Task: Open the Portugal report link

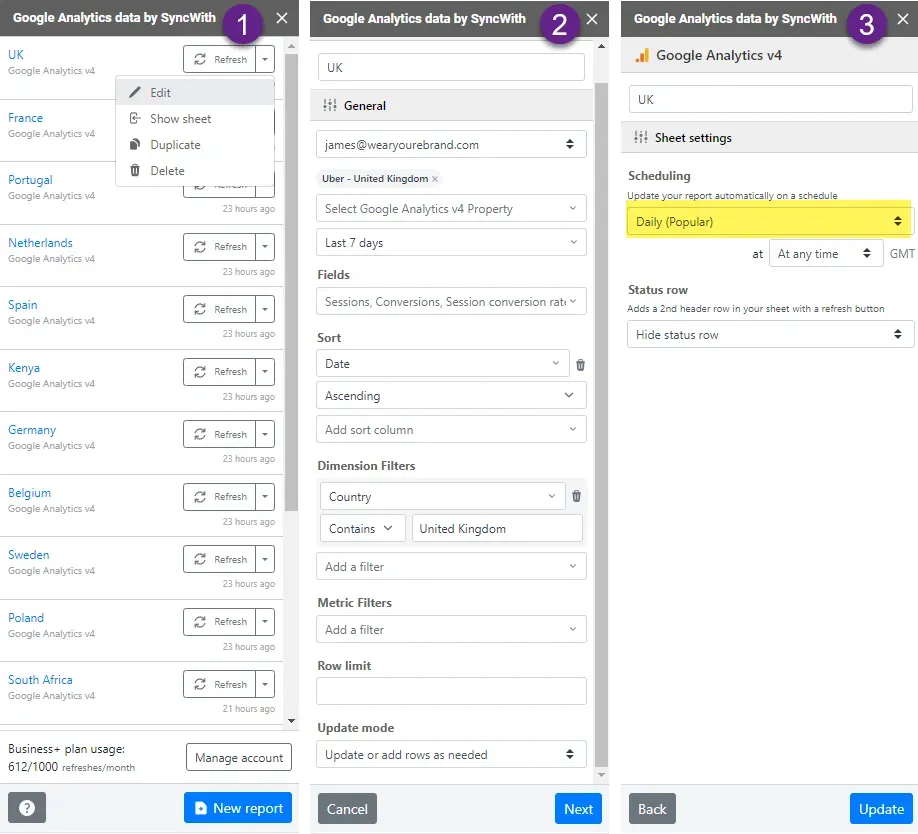Action: pos(30,180)
